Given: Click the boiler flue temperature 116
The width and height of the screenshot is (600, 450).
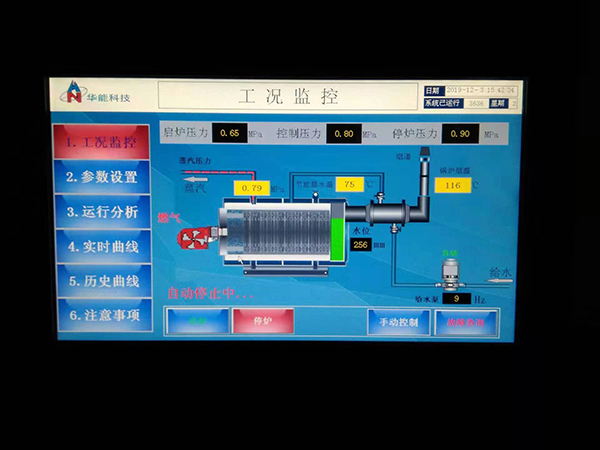Looking at the screenshot, I should pyautogui.click(x=453, y=185).
